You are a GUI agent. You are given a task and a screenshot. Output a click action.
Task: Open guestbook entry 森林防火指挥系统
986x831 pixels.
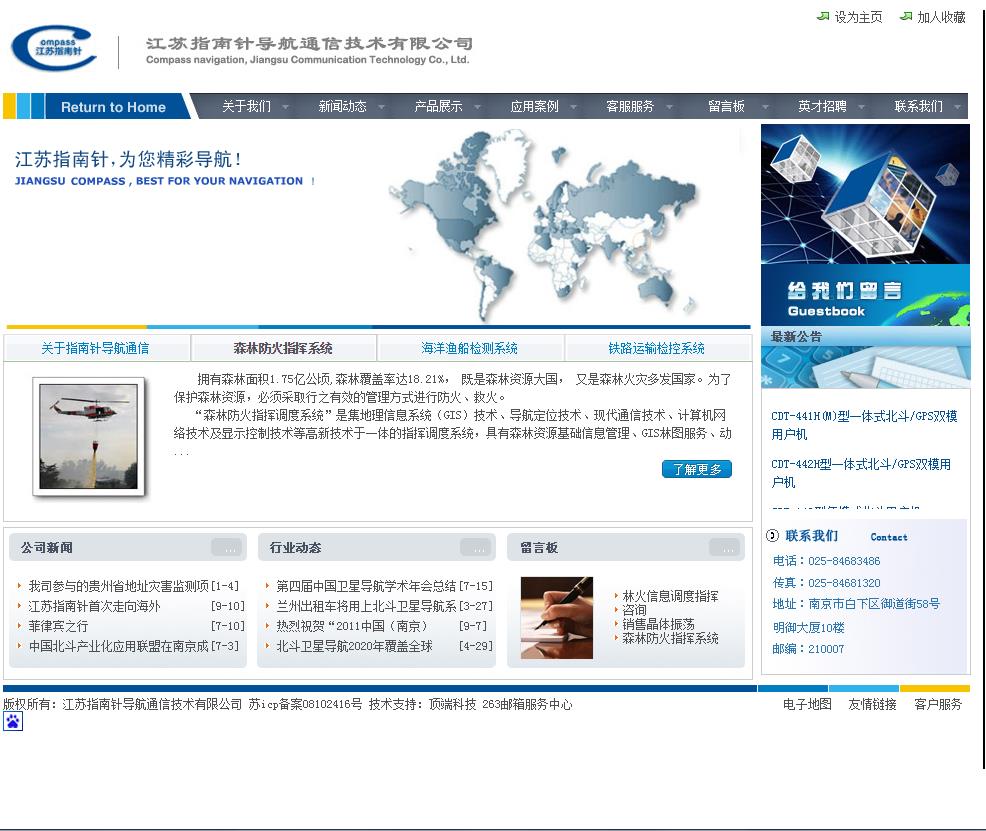(670, 638)
